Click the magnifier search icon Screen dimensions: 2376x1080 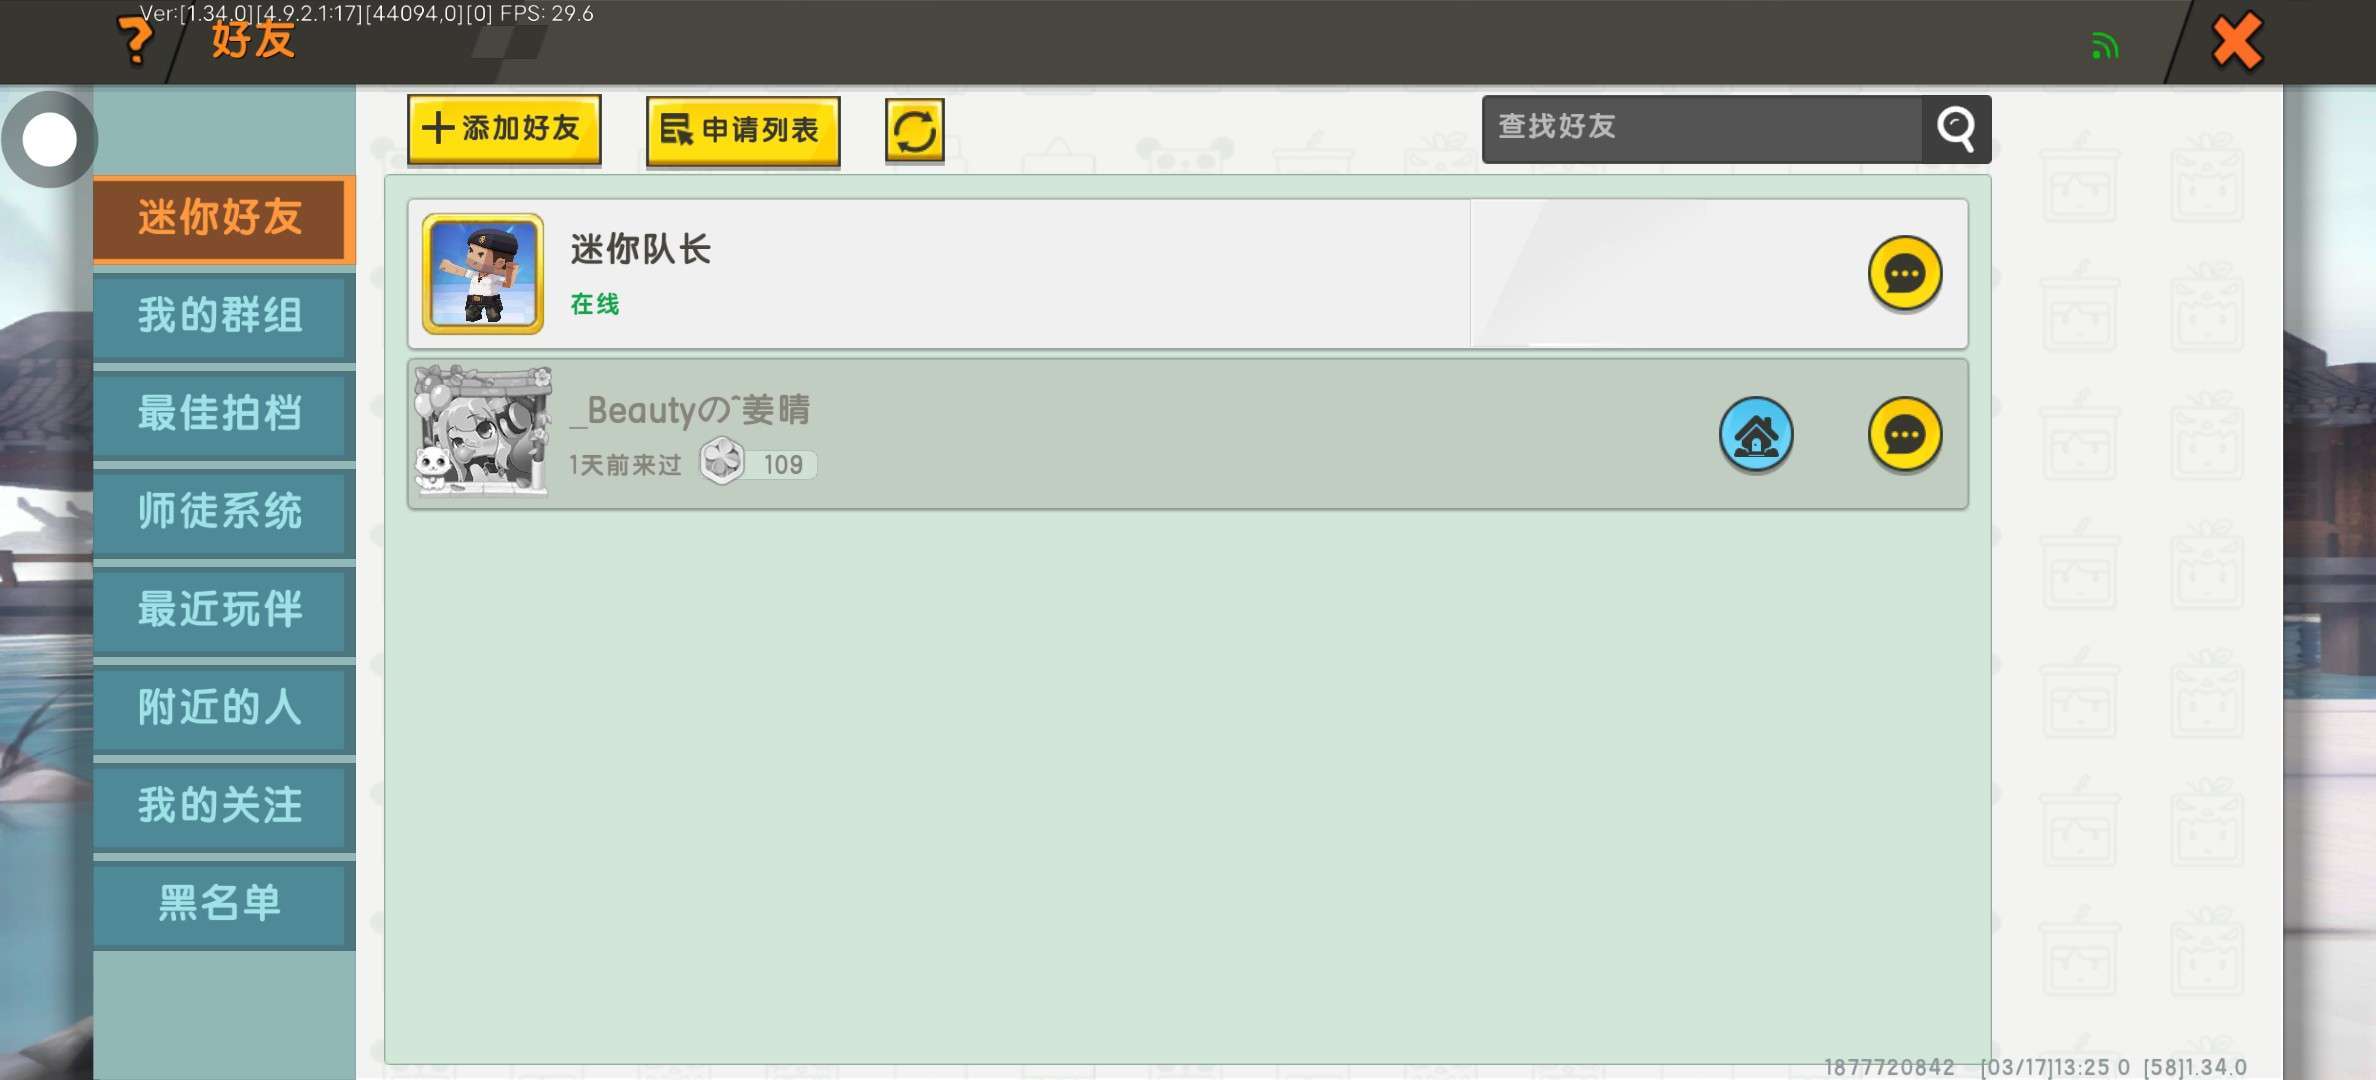pyautogui.click(x=1956, y=129)
